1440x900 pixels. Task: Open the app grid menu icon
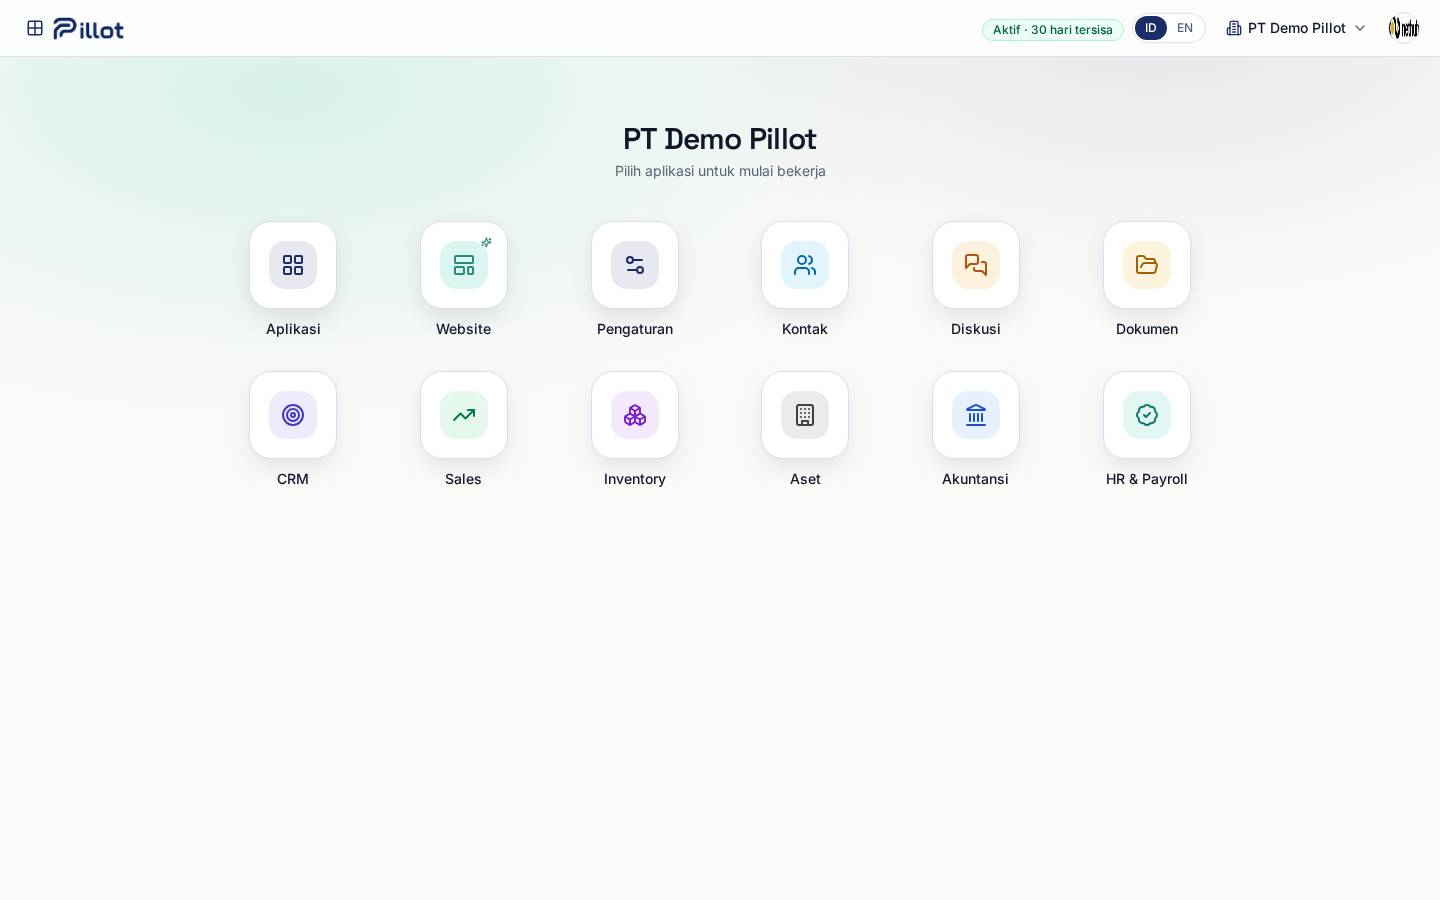click(x=35, y=28)
